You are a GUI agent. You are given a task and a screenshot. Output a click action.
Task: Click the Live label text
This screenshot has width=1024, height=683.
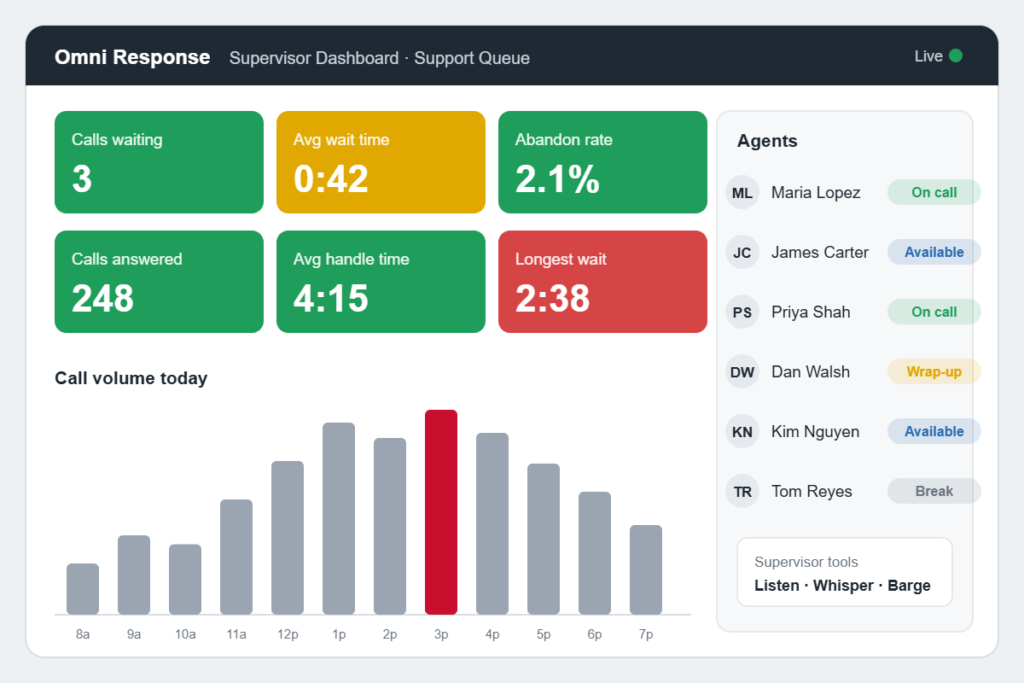tap(928, 56)
